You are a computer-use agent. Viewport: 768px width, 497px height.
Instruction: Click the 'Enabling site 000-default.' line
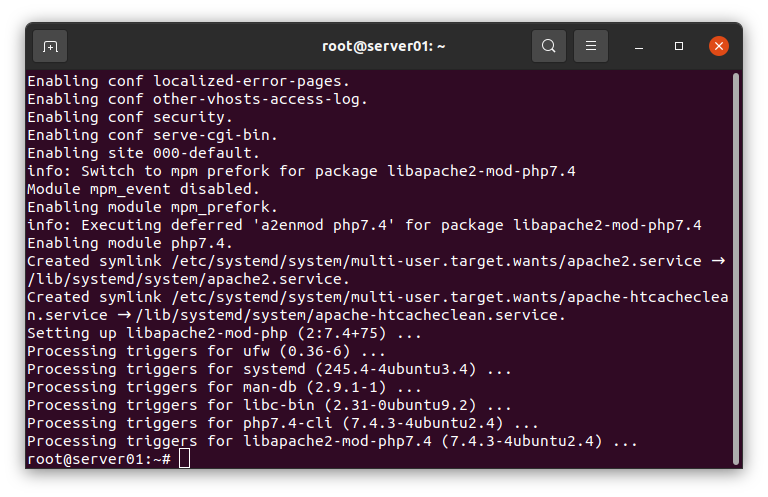click(143, 153)
